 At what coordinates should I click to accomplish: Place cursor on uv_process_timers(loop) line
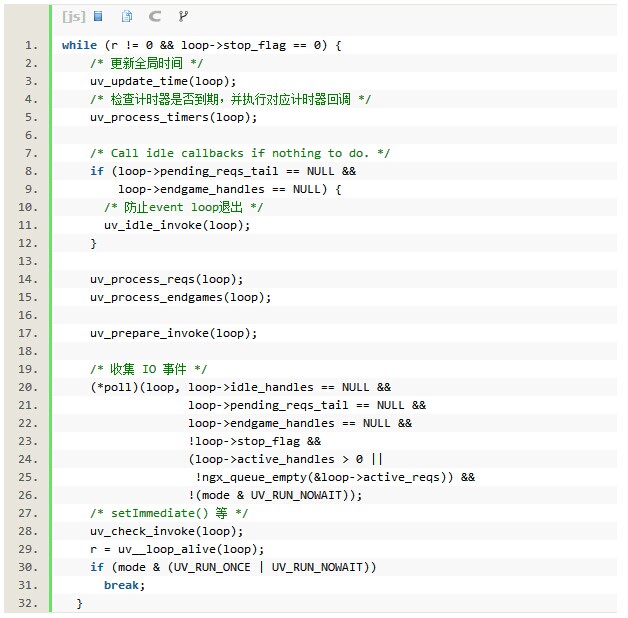click(x=173, y=117)
